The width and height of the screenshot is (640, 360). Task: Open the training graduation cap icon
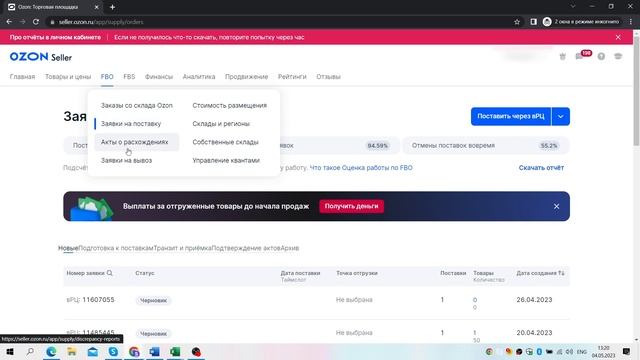(x=618, y=56)
